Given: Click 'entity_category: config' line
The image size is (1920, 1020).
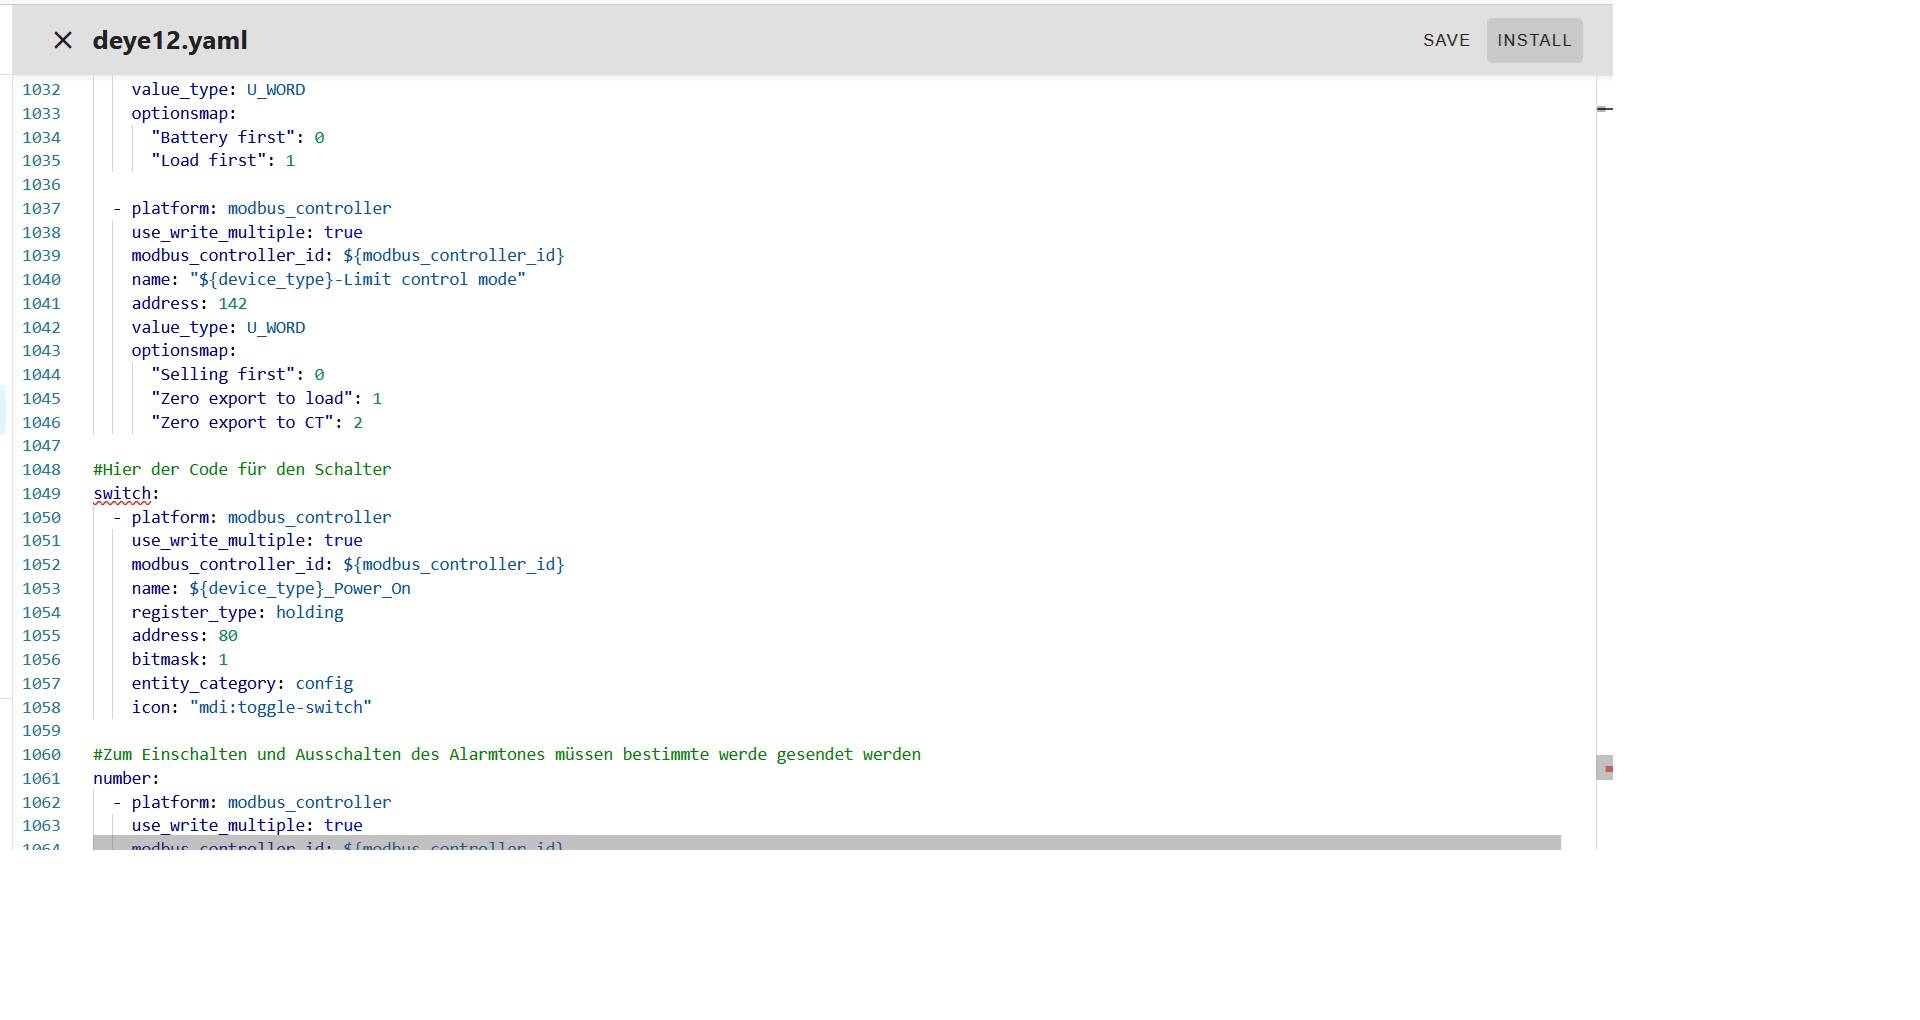Looking at the screenshot, I should coord(242,683).
